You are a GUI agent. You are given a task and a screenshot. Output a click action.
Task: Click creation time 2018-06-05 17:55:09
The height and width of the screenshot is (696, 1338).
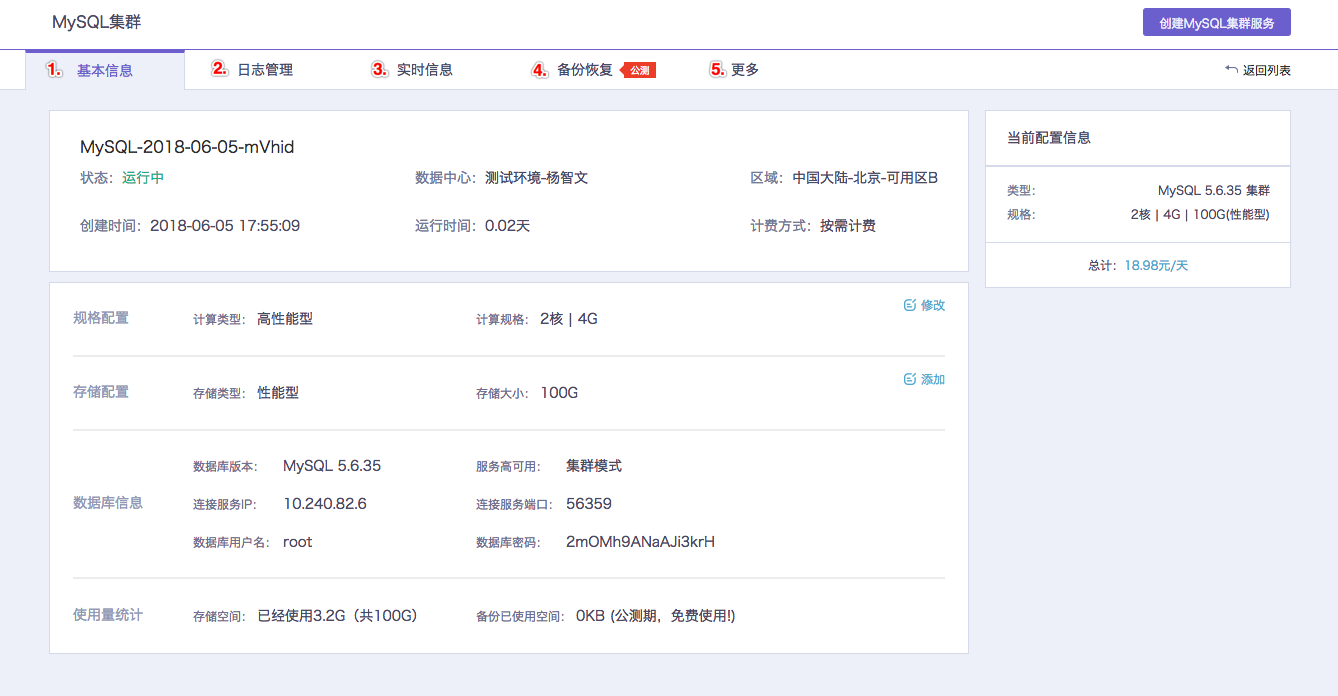coord(225,226)
